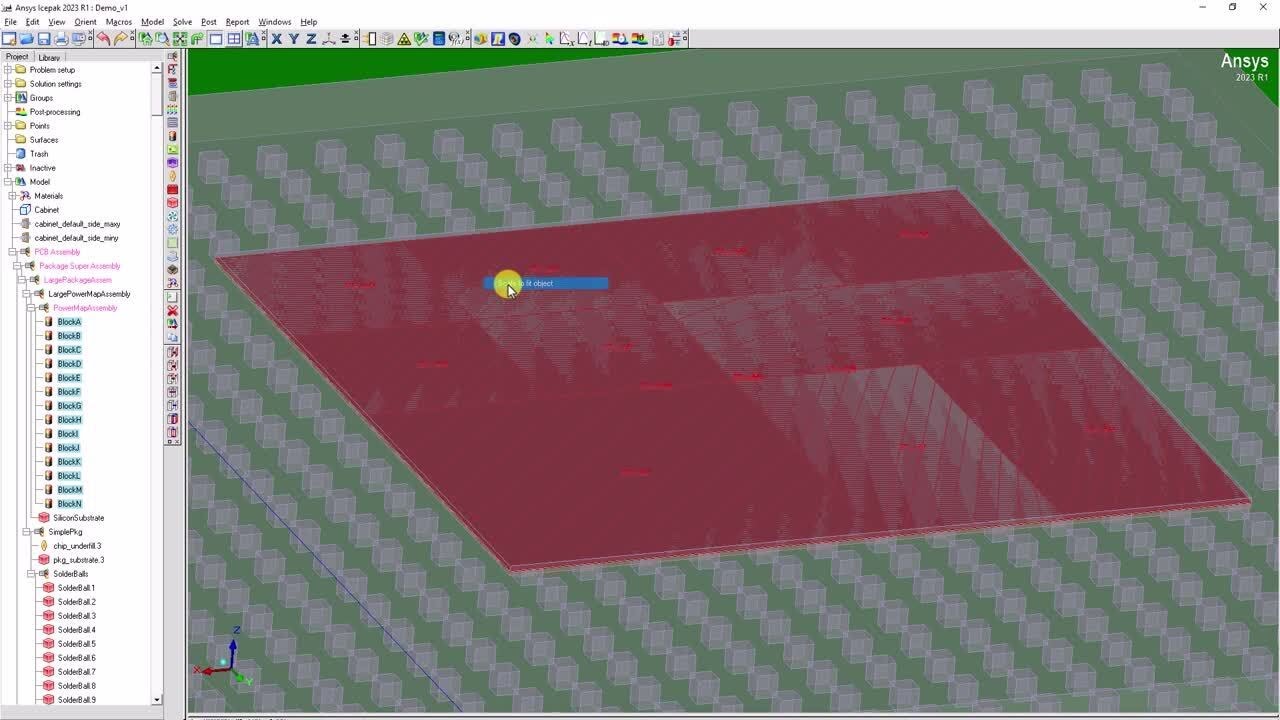Collapse the SimplePkg assembly node
Viewport: 1280px width, 720px height.
[x=27, y=532]
